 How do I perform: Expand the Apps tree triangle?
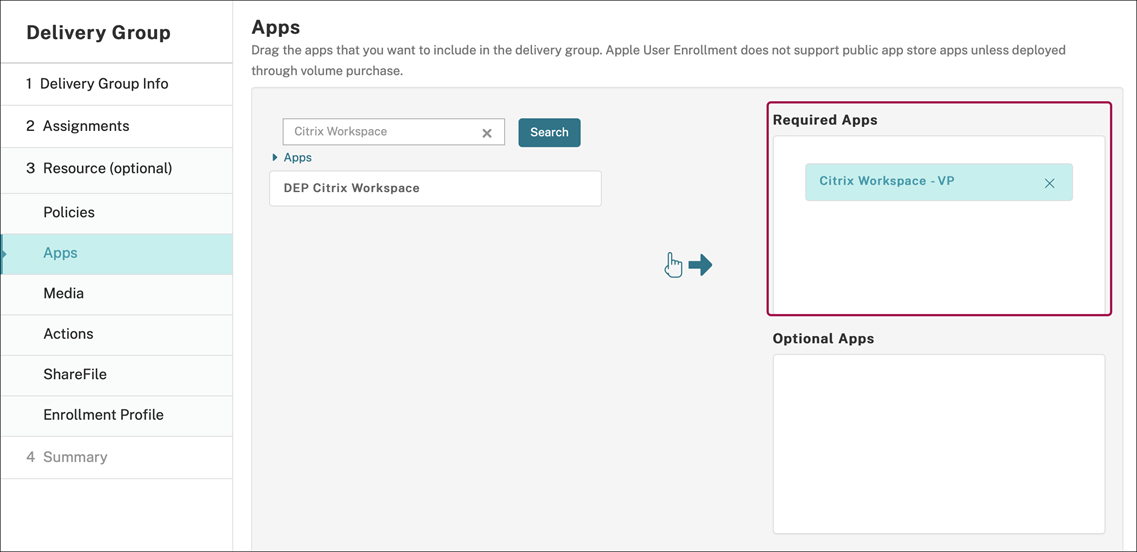pyautogui.click(x=275, y=158)
